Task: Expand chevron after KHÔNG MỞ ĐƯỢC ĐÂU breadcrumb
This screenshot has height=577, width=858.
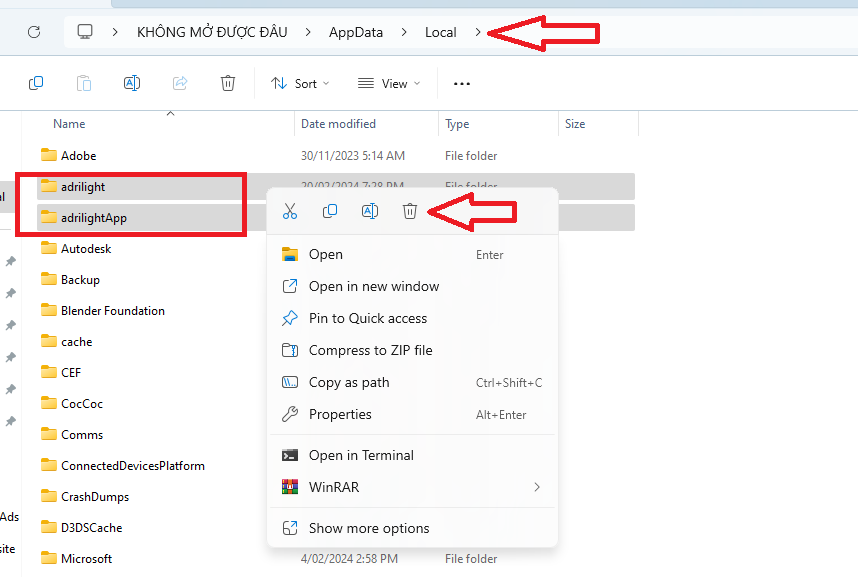Action: (308, 32)
